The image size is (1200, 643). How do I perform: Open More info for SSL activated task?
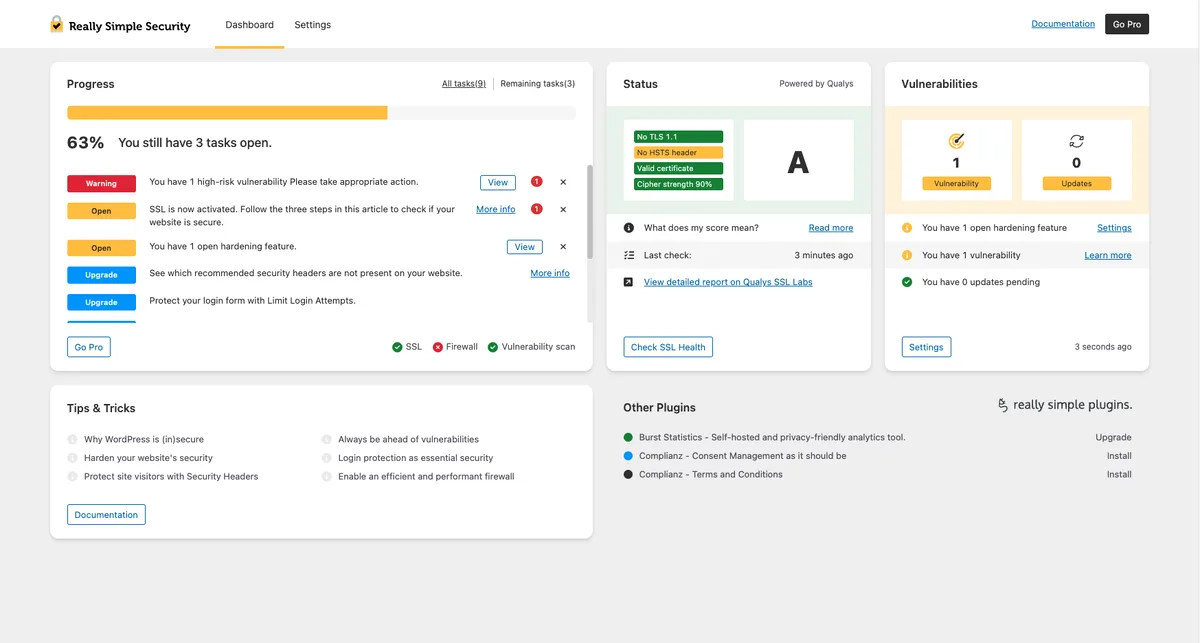click(496, 209)
